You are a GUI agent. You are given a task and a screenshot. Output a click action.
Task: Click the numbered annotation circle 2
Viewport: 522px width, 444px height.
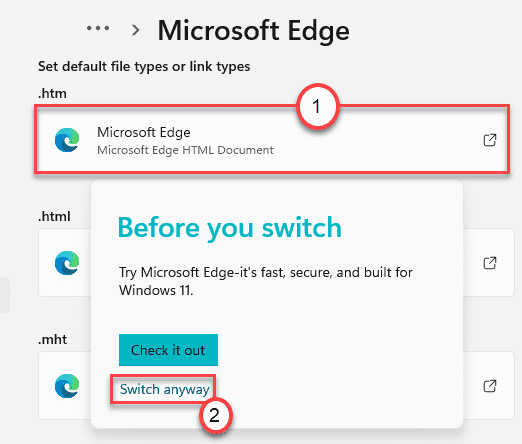tap(215, 415)
